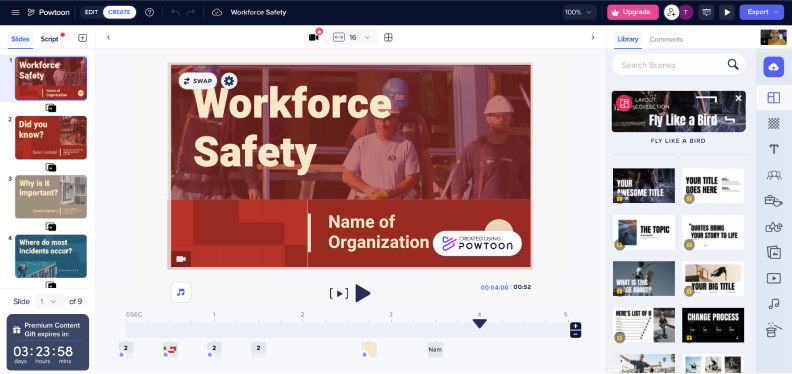Click the pink Upgrade button
This screenshot has width=792, height=374.
(x=632, y=12)
